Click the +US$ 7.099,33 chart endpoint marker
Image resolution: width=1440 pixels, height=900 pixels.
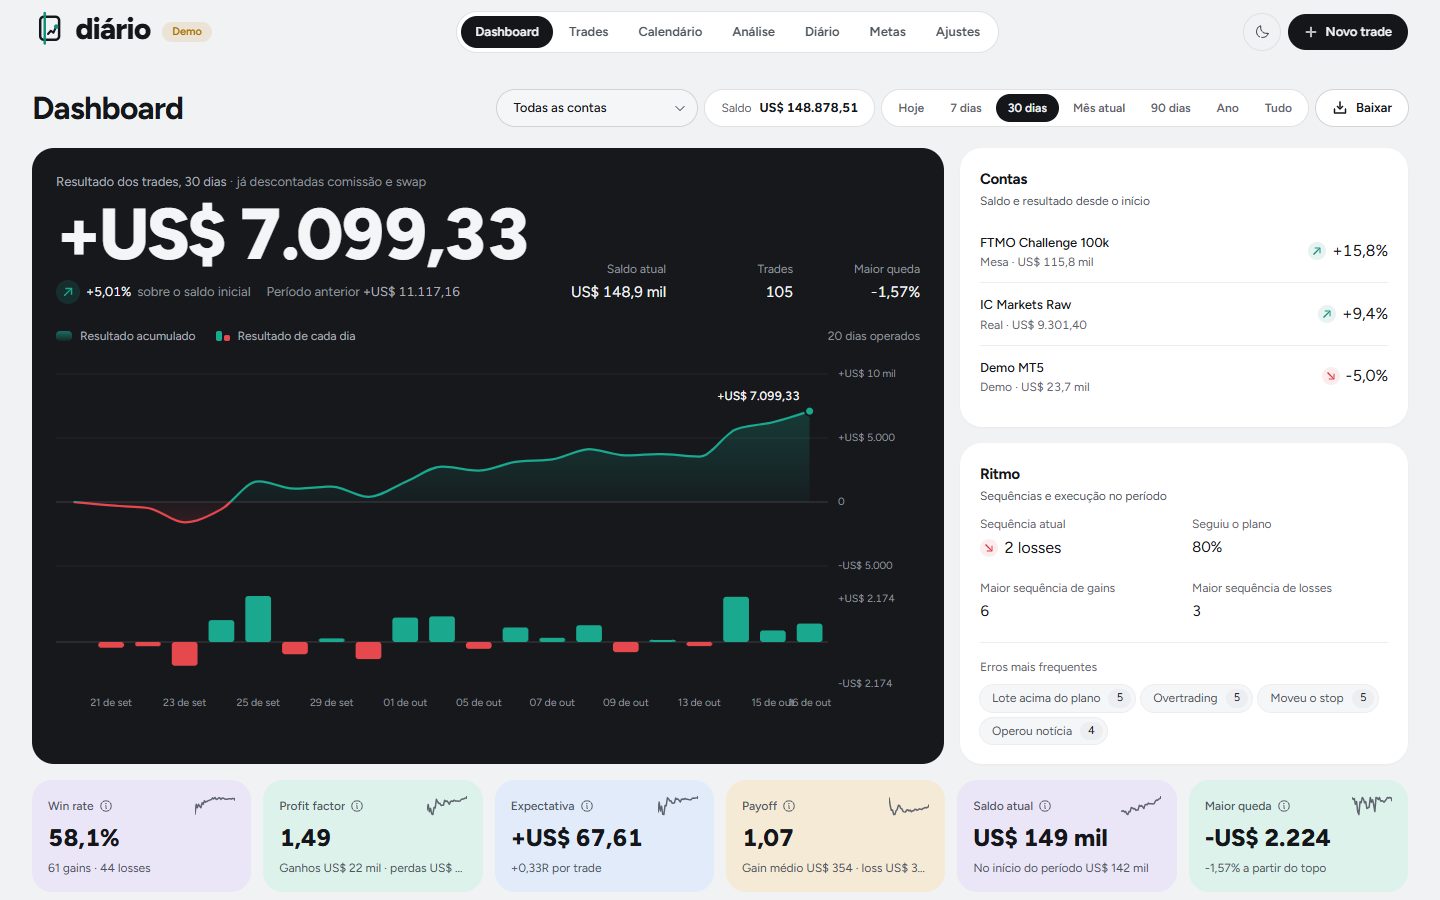click(x=809, y=411)
